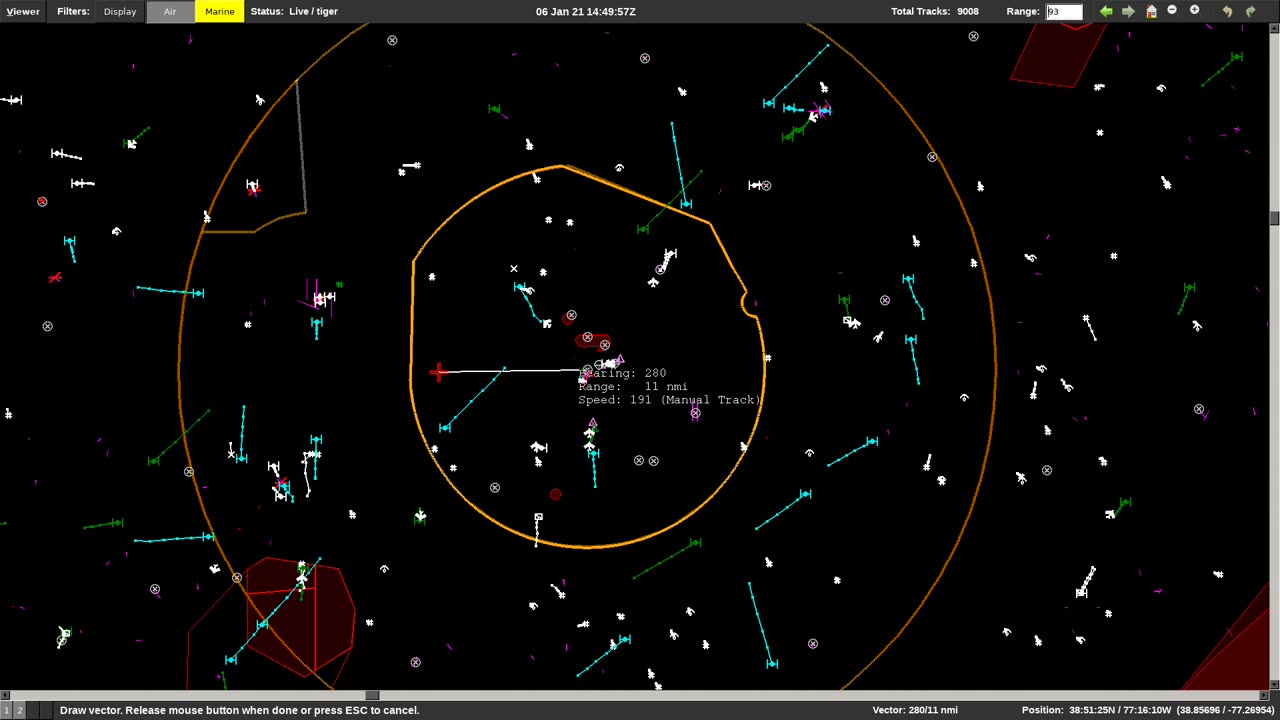The width and height of the screenshot is (1280, 720).
Task: Click the 'Bearing: 280' vector readout
Action: 622,373
